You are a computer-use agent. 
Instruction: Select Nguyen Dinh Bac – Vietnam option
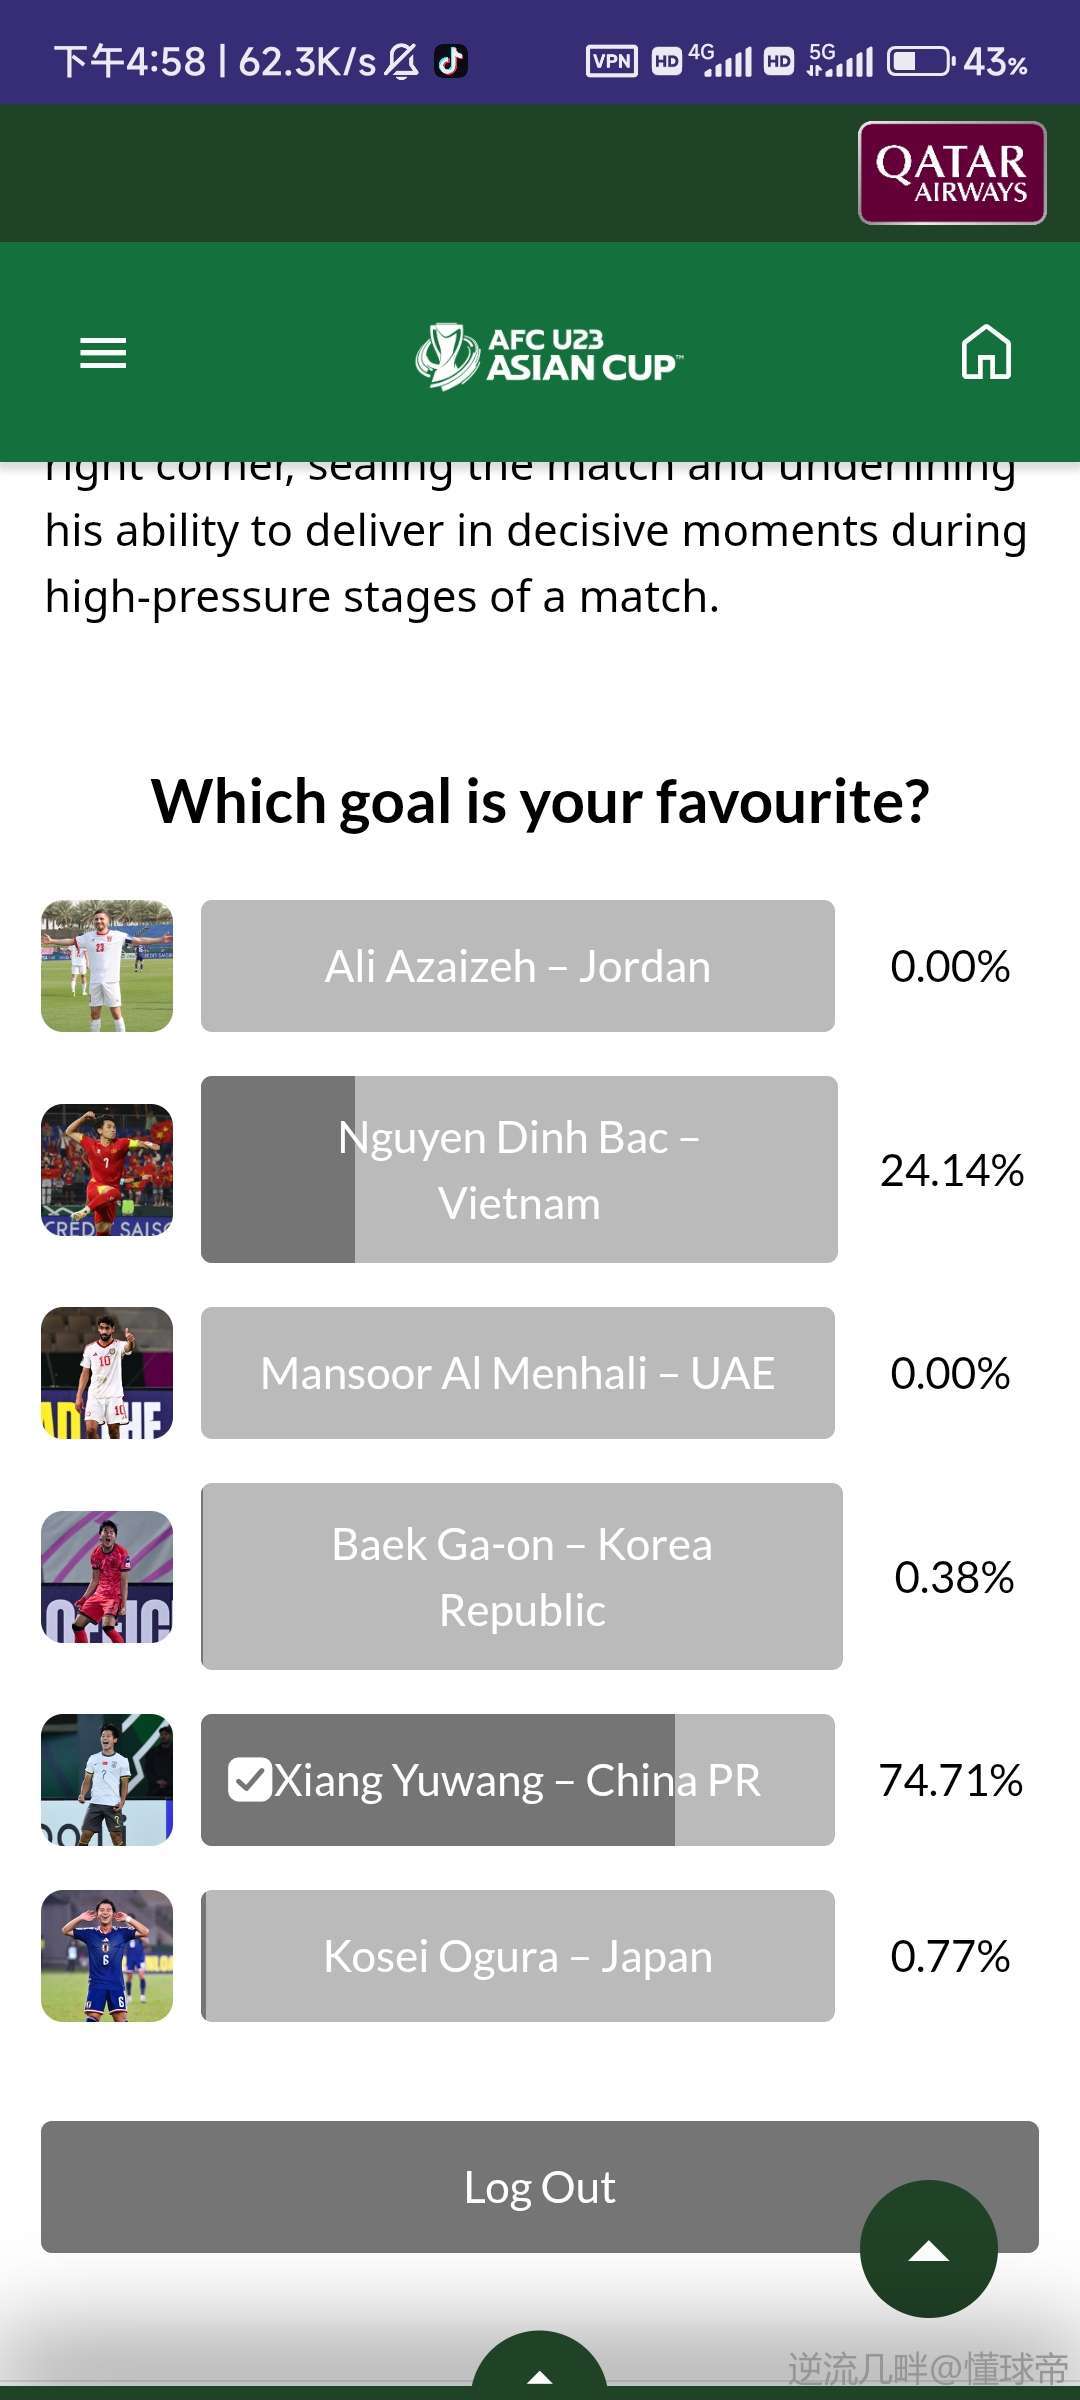pos(518,1169)
